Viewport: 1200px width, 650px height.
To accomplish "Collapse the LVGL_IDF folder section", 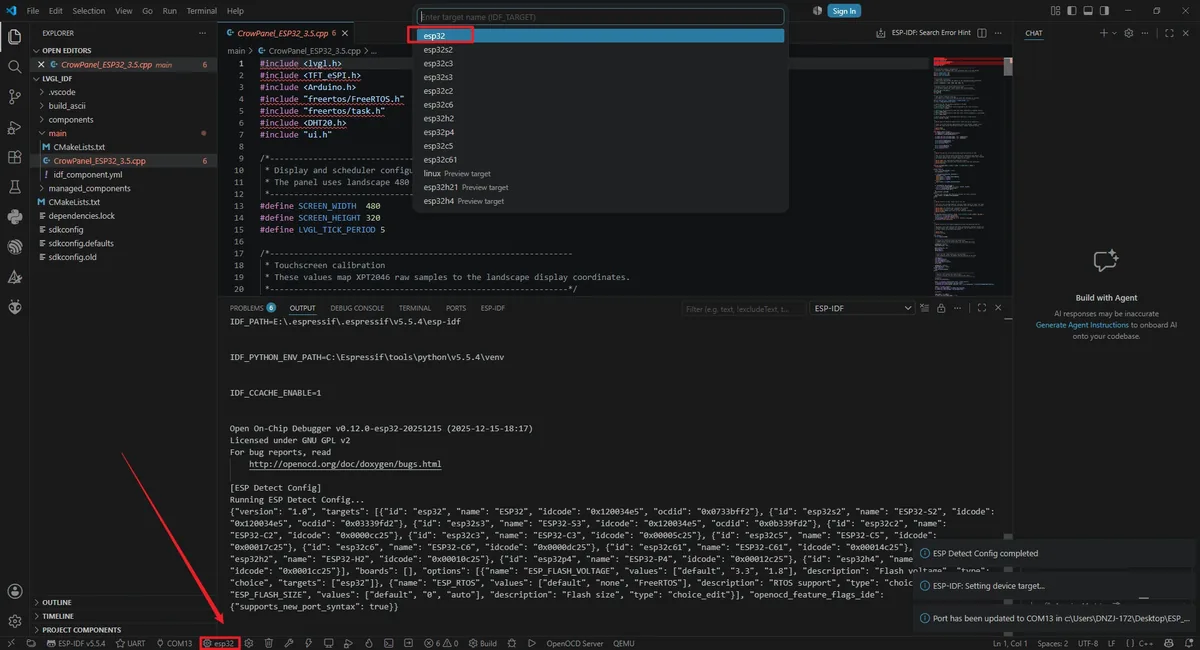I will click(x=55, y=78).
